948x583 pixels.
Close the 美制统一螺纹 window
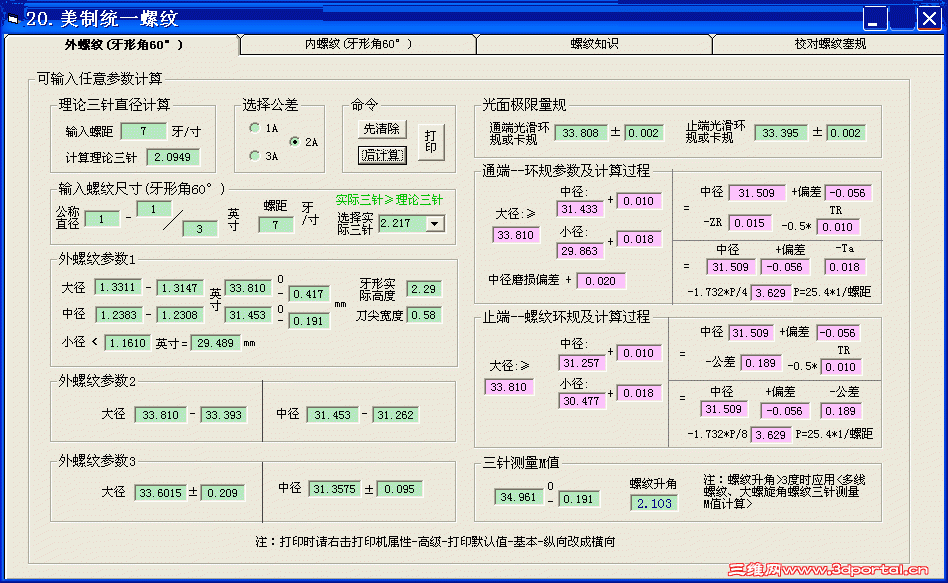(929, 18)
